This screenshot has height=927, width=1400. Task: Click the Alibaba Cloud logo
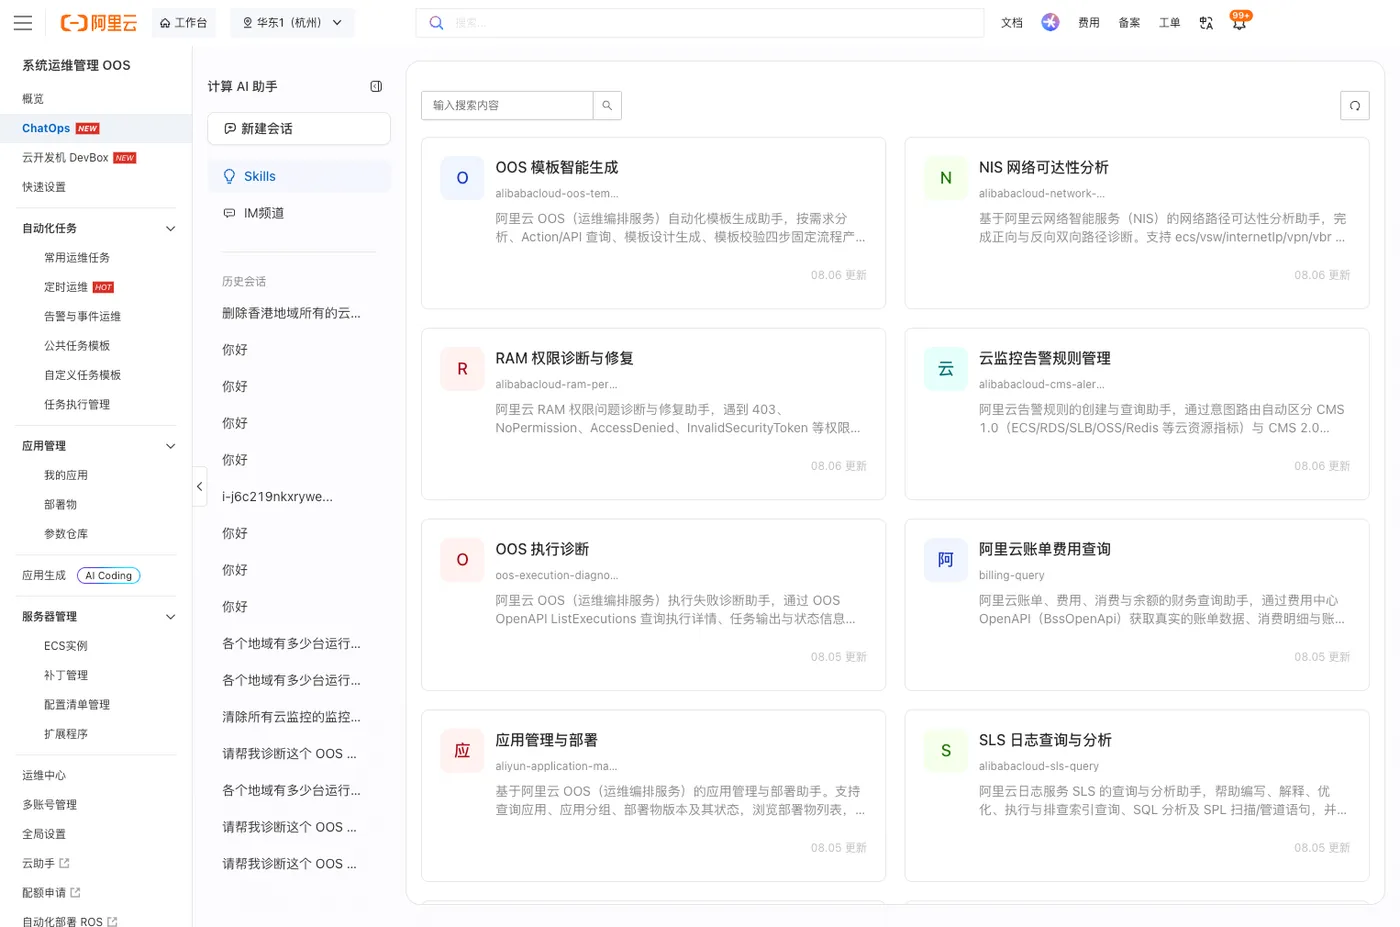tap(98, 23)
